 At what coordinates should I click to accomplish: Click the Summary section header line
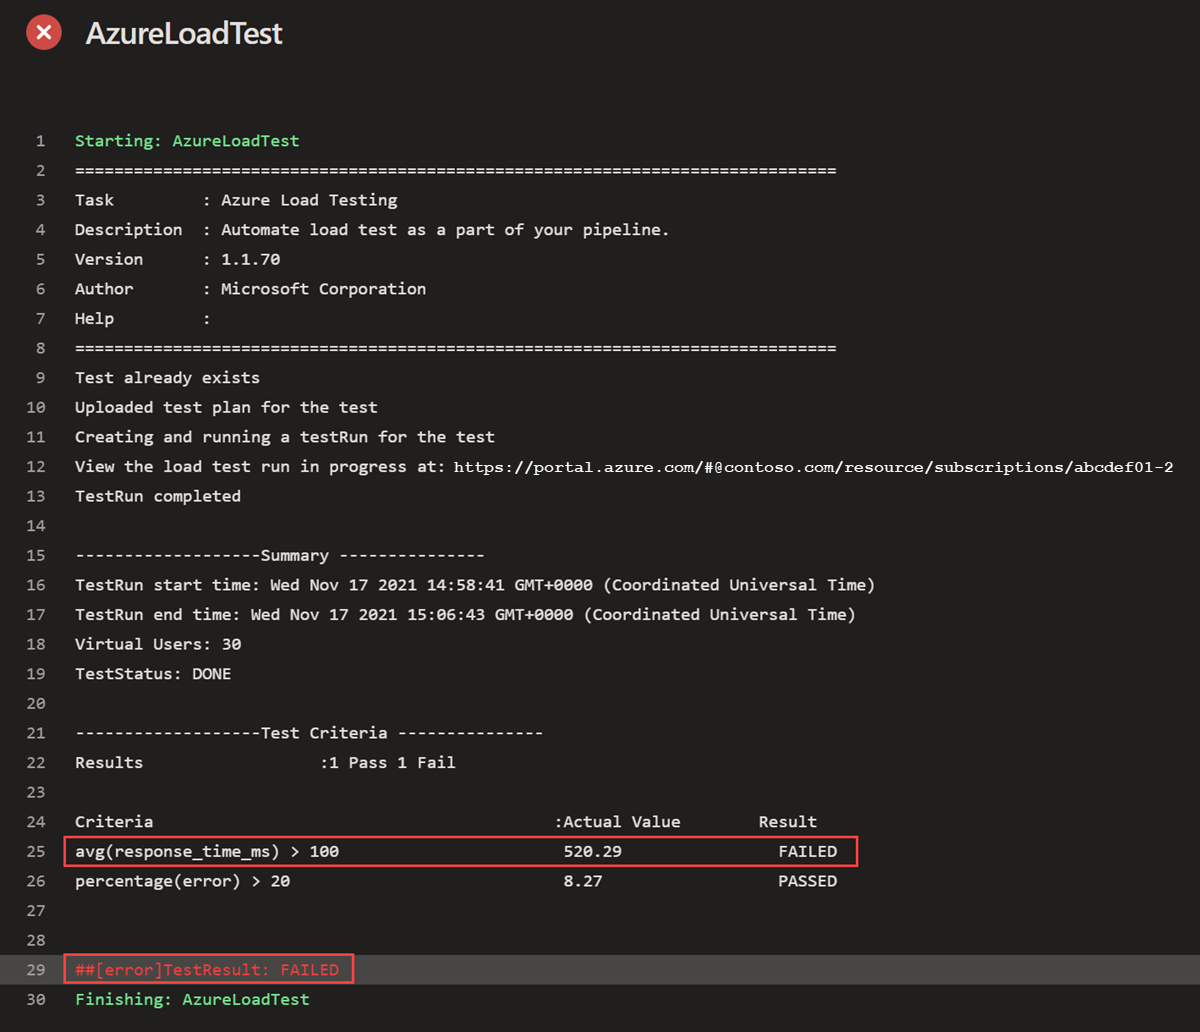280,556
